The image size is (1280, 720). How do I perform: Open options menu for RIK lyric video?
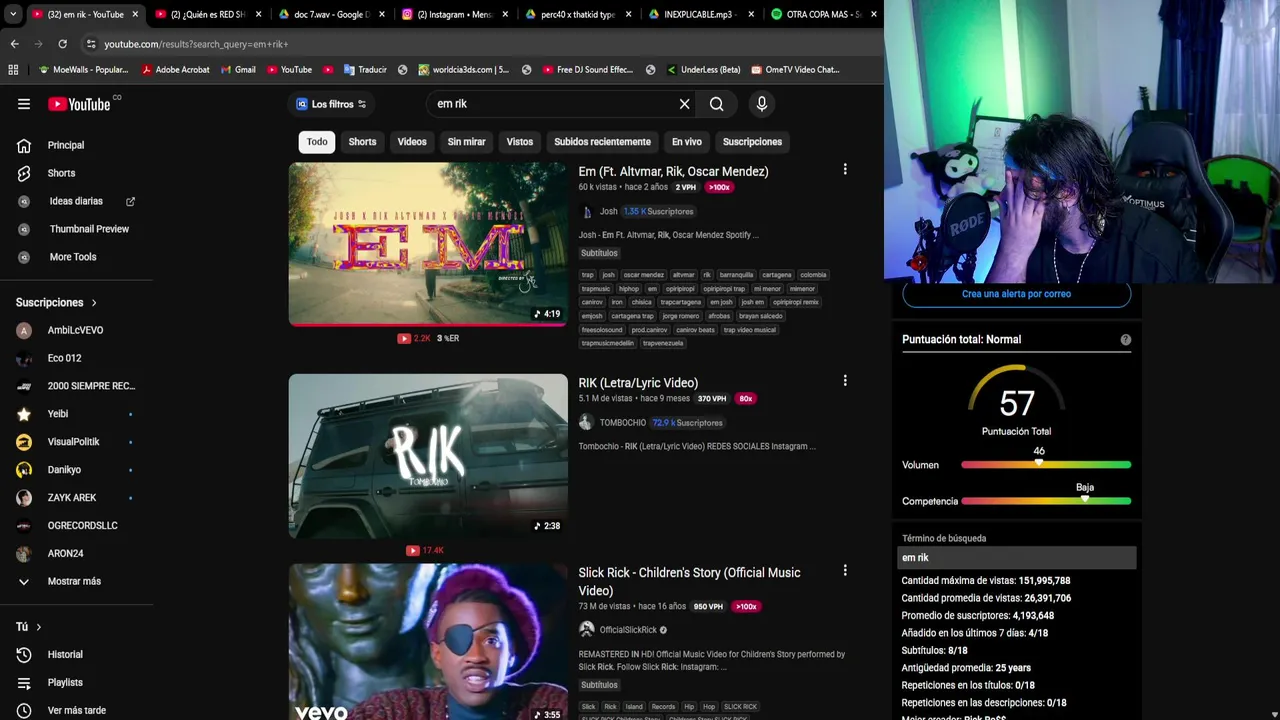tap(845, 381)
